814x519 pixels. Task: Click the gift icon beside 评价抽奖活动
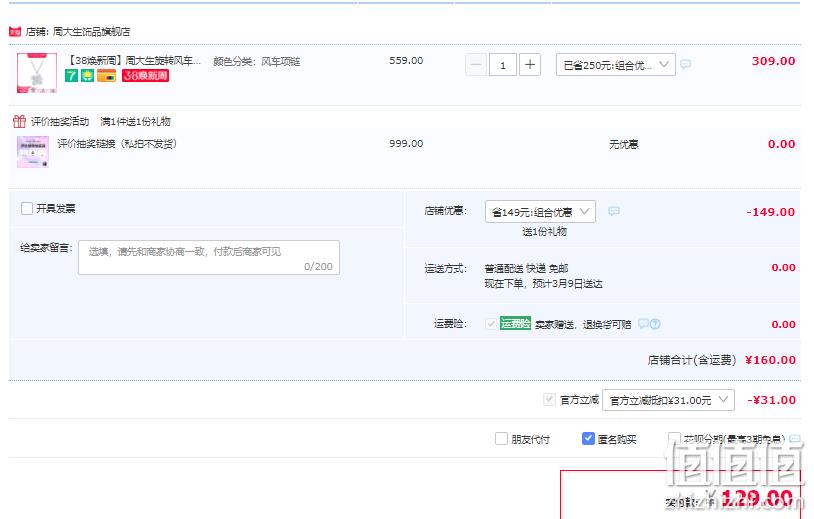[x=19, y=121]
